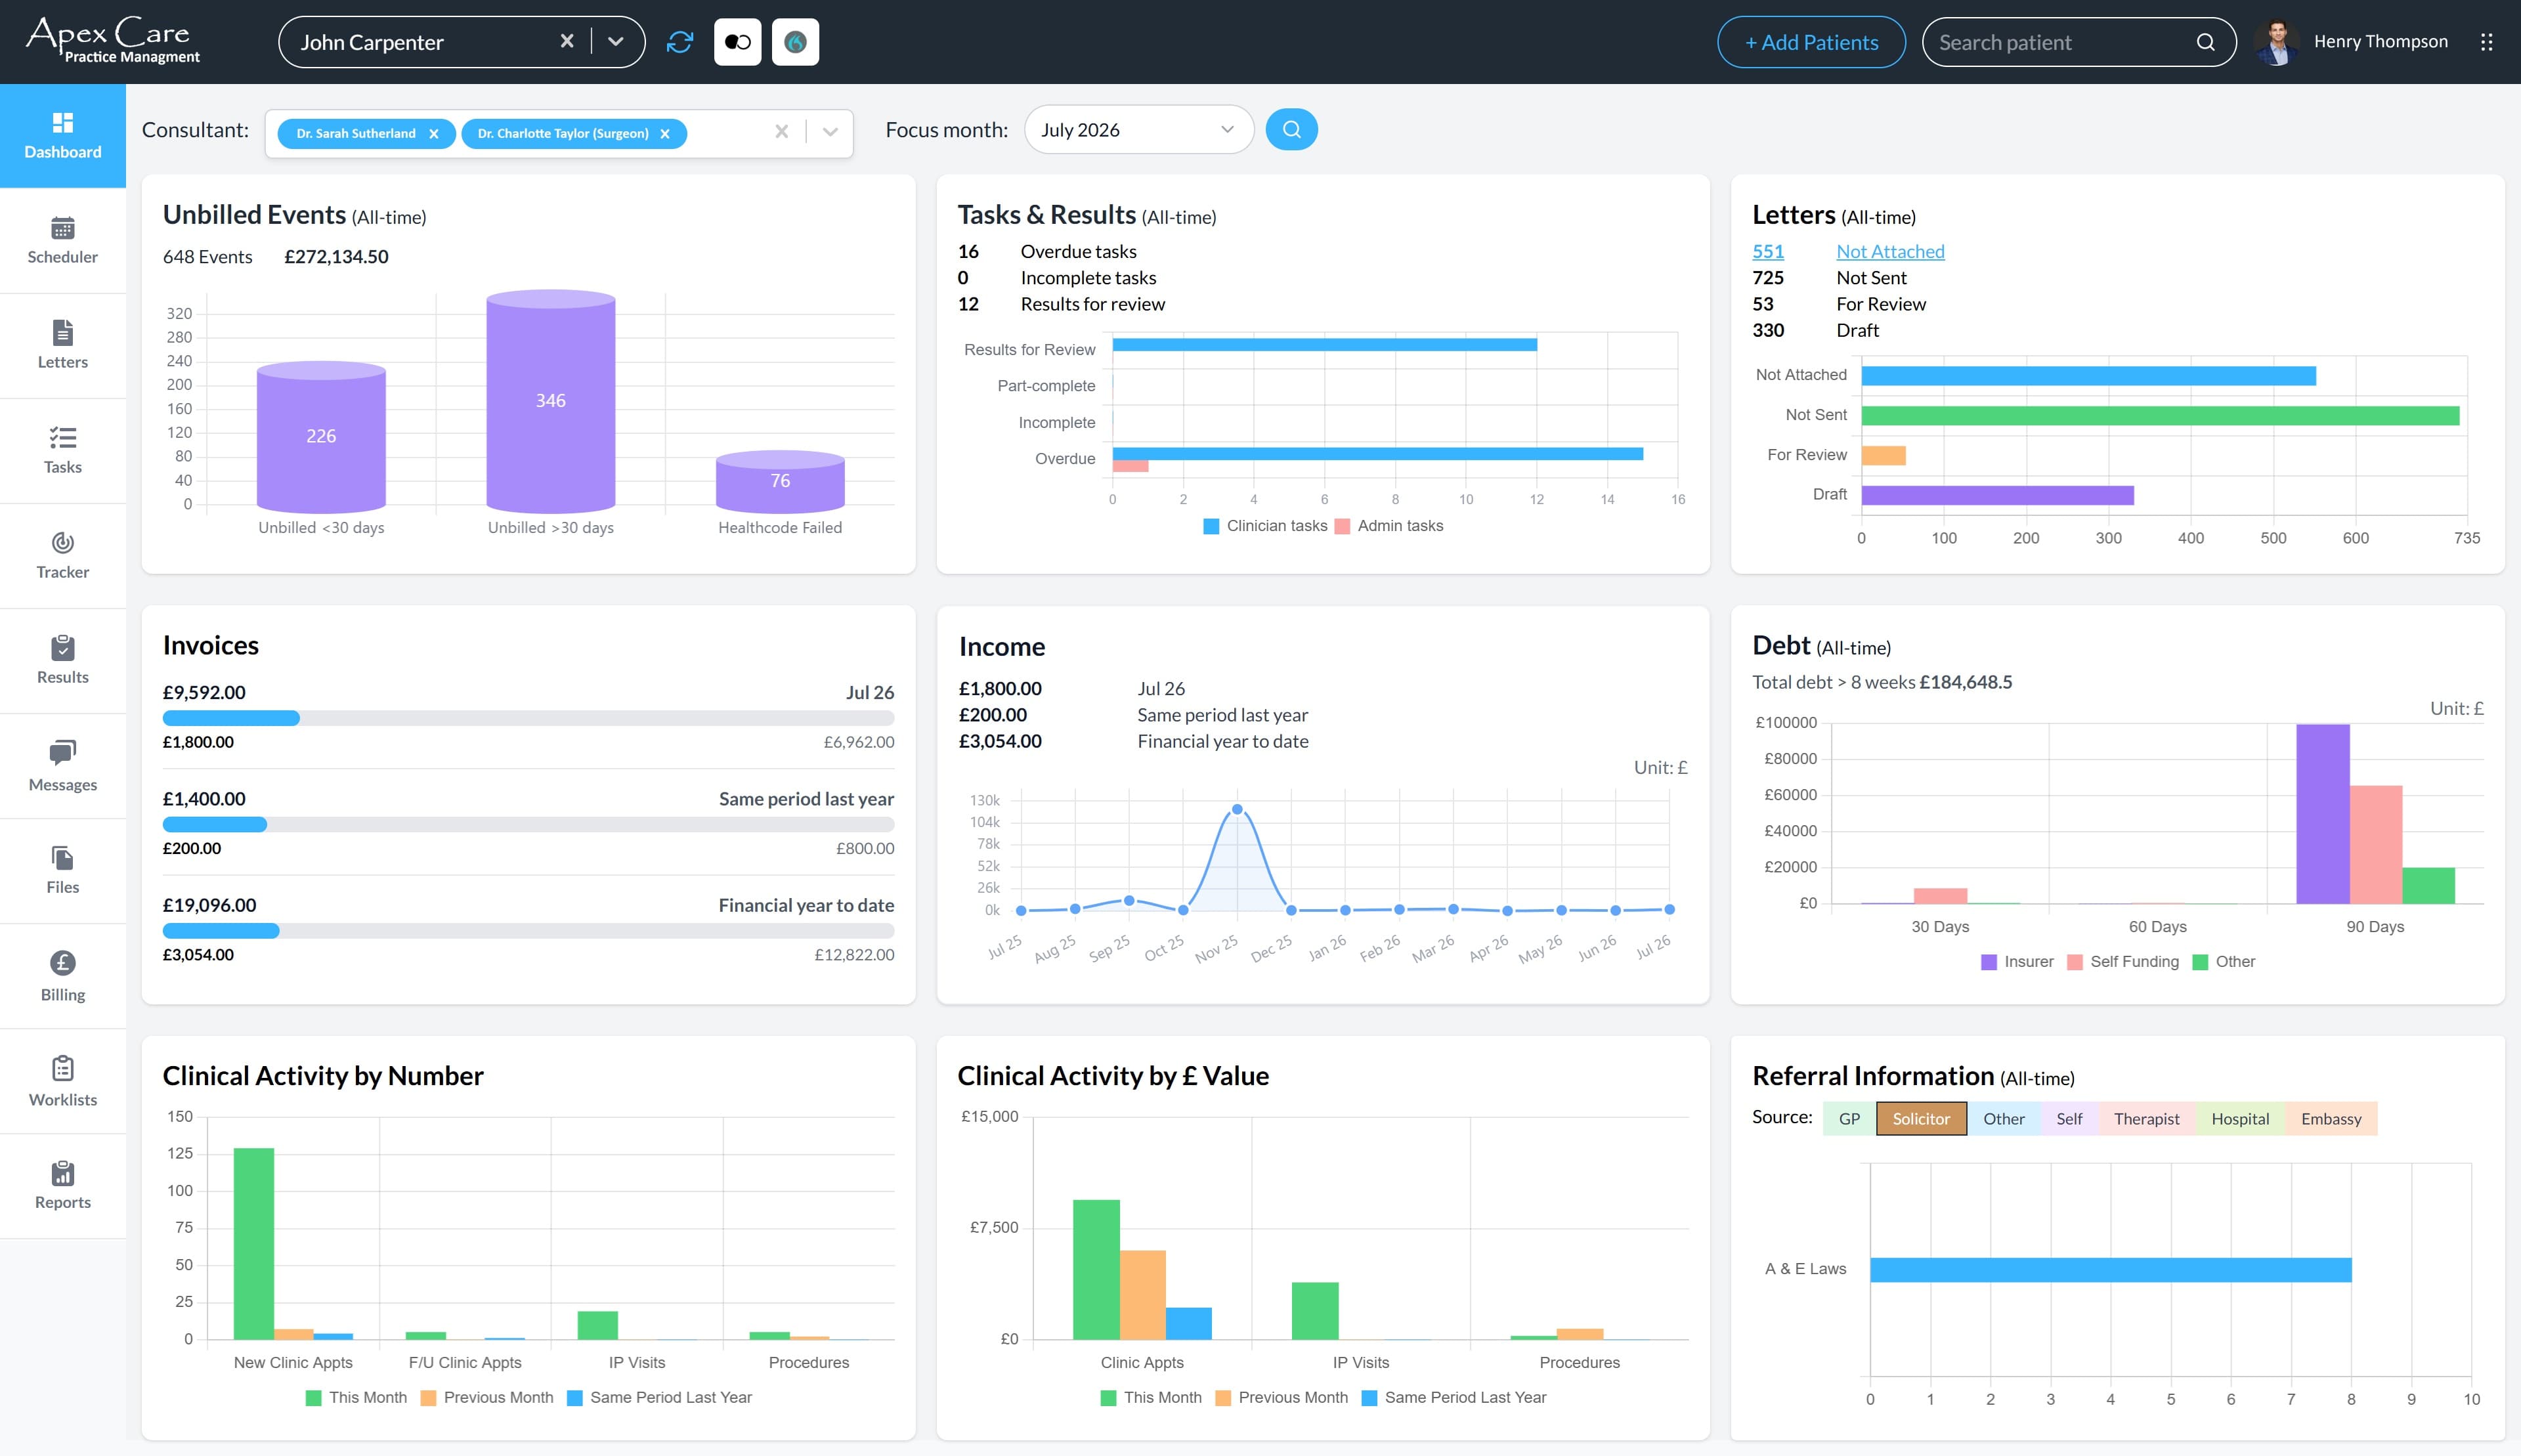The image size is (2521, 1456).
Task: Toggle Previous Month legend in Activity by £ Value
Action: tap(1282, 1398)
